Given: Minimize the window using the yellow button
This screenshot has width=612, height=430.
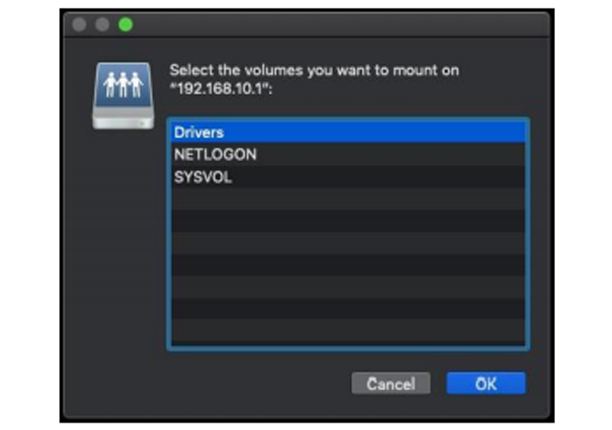Looking at the screenshot, I should click(104, 24).
